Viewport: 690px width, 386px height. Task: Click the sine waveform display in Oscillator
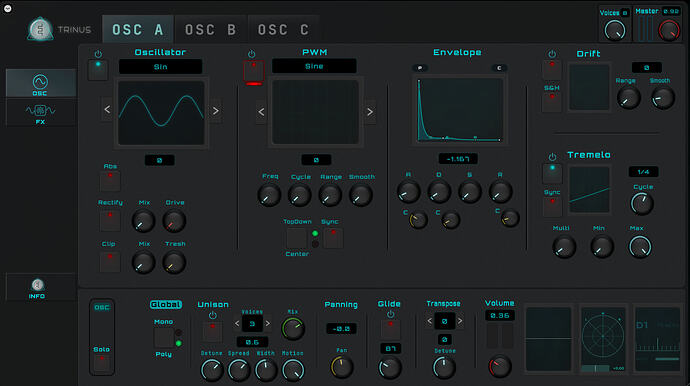[x=161, y=113]
